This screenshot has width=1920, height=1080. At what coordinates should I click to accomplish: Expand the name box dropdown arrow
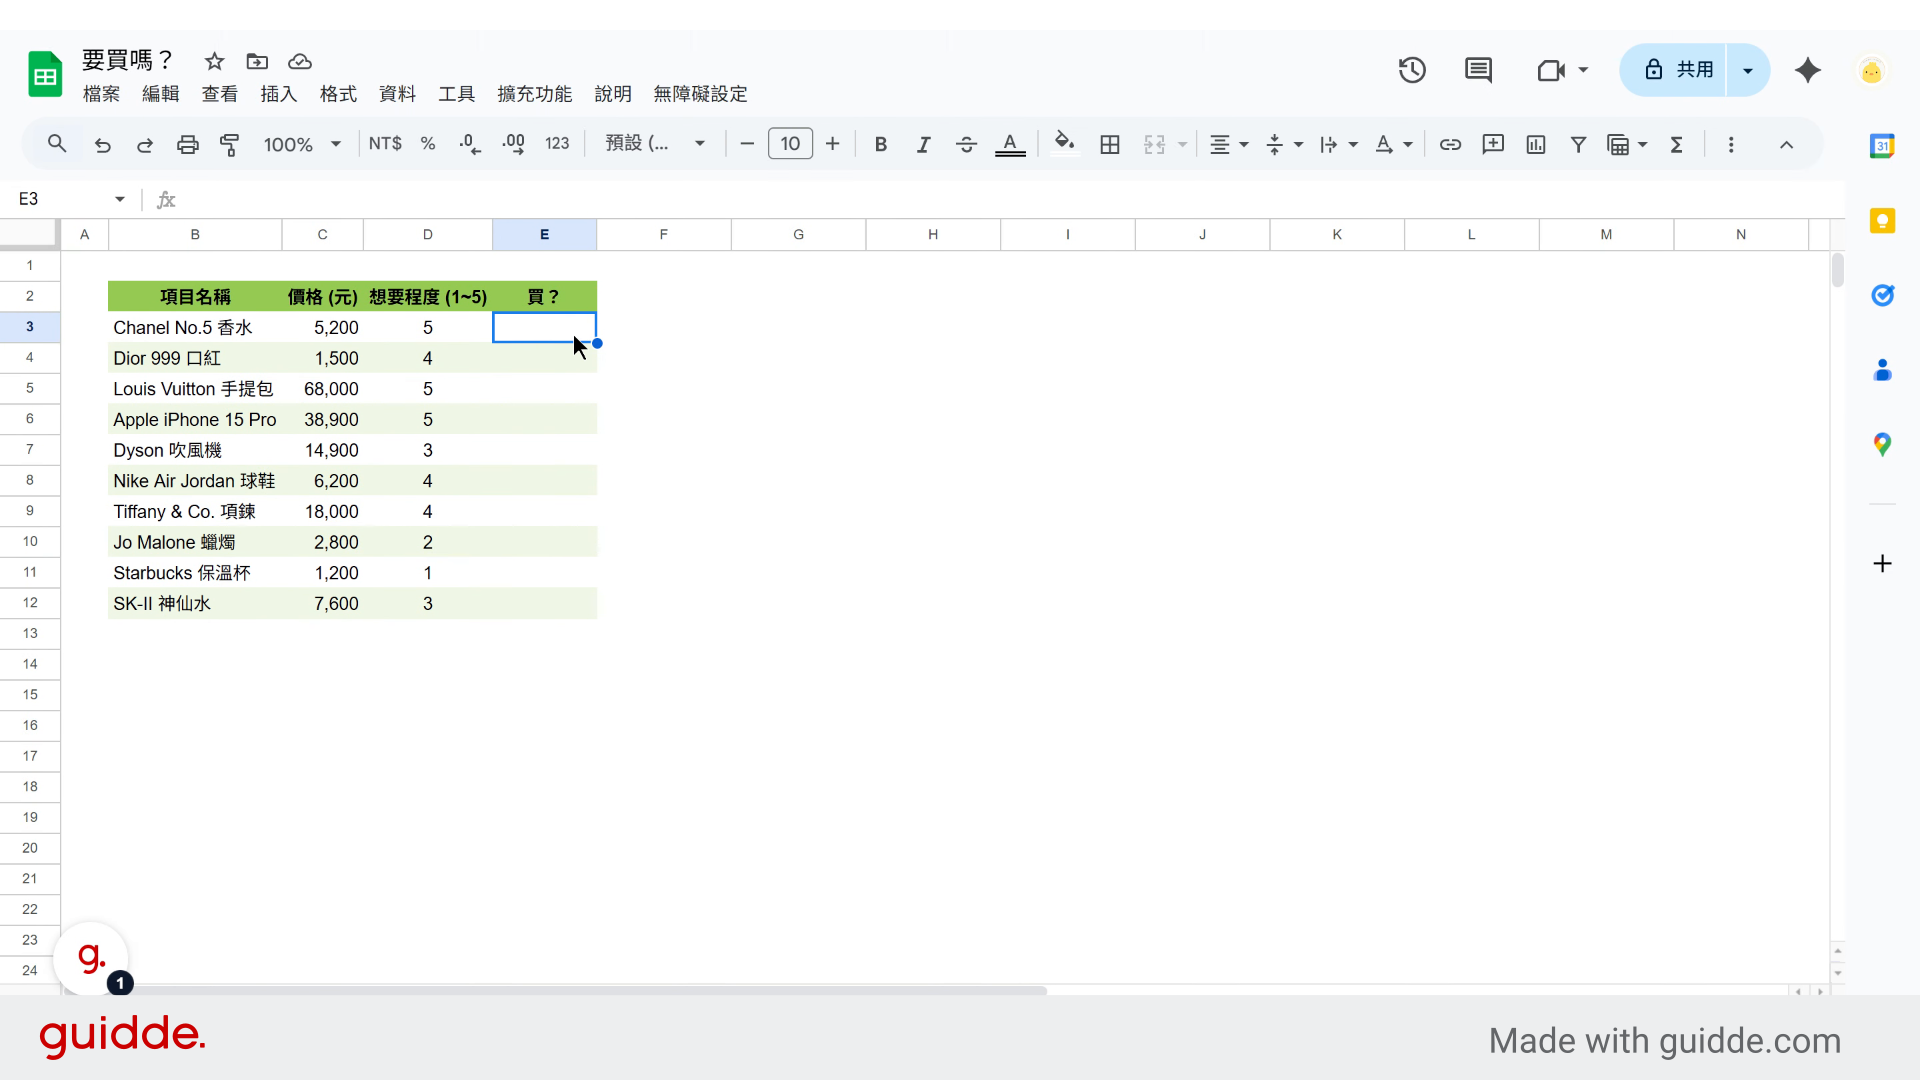(120, 199)
